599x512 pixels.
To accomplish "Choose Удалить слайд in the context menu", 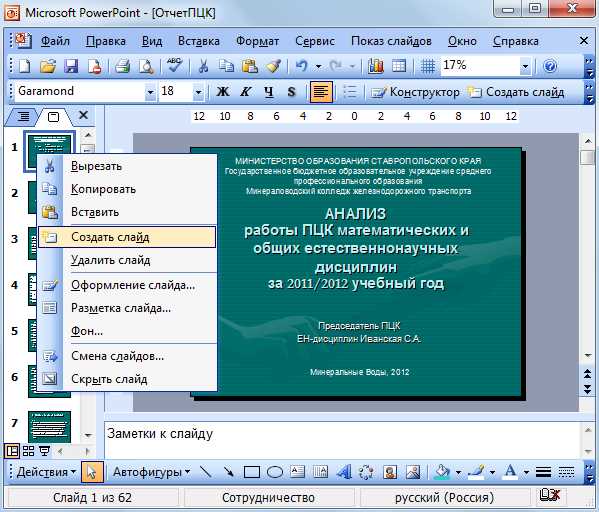I will [127, 260].
